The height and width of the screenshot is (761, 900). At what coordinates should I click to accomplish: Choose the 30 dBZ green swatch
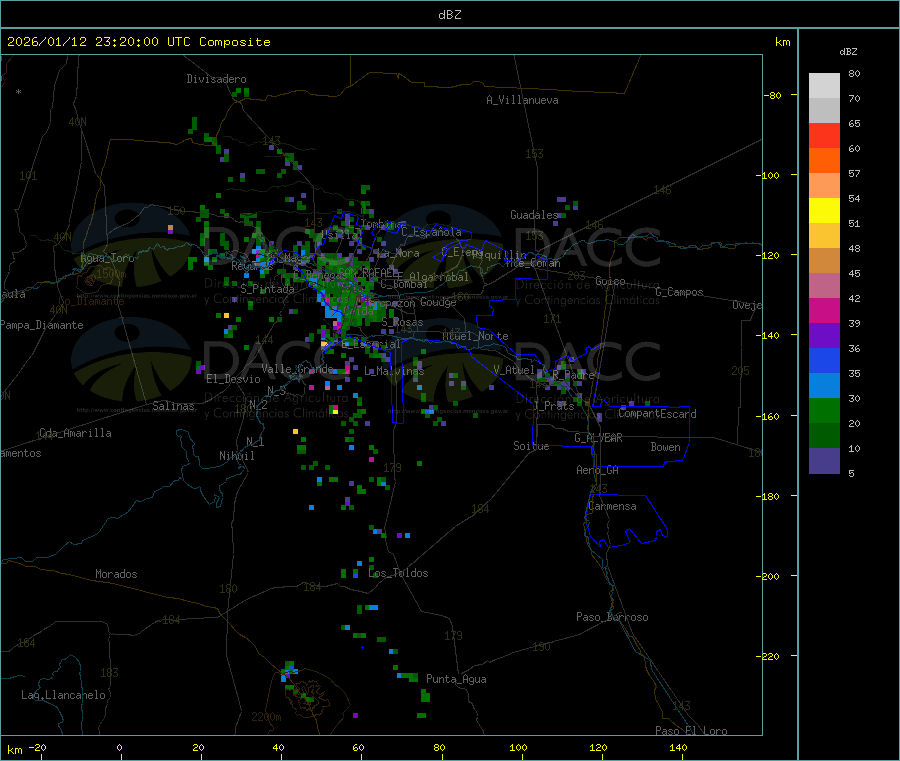[824, 410]
